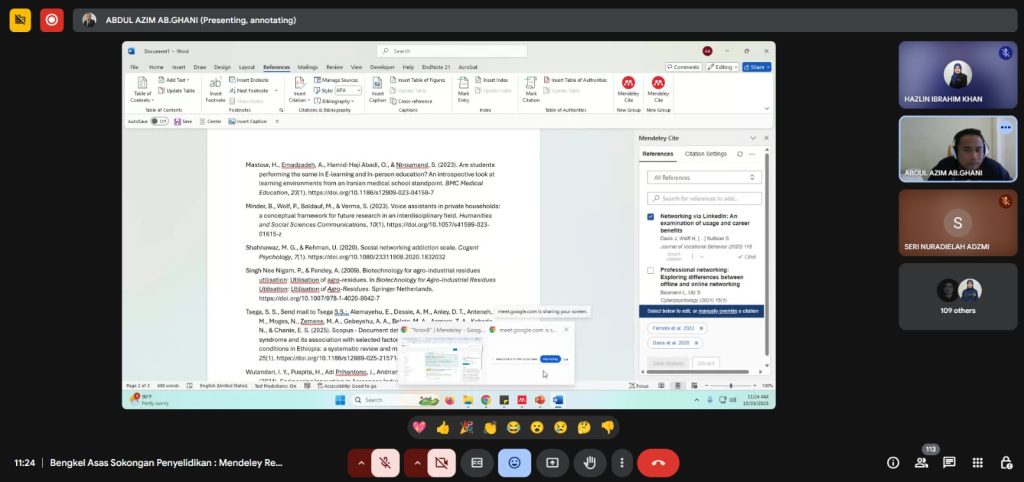
Task: Send the laughing face reaction
Action: (513, 428)
